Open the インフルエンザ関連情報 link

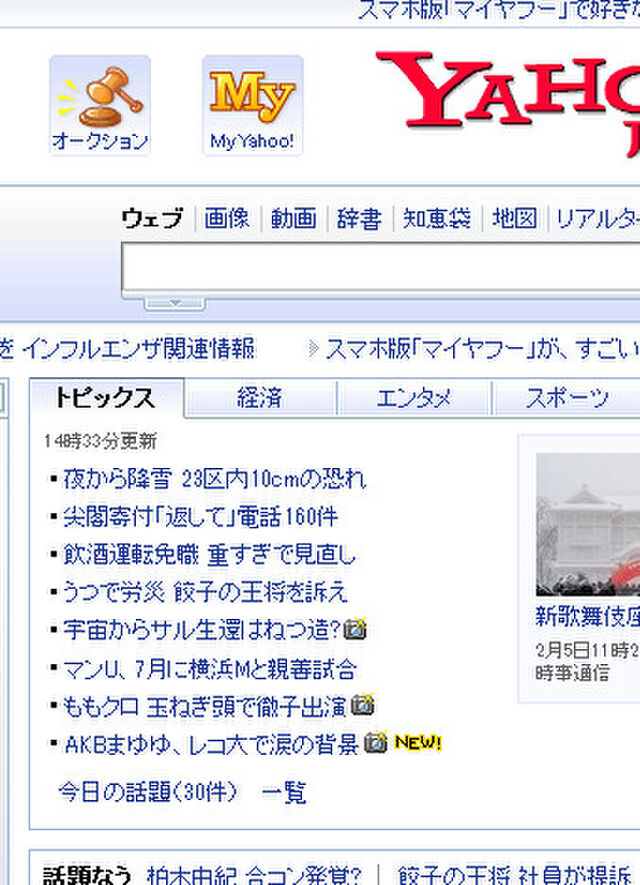[138, 349]
